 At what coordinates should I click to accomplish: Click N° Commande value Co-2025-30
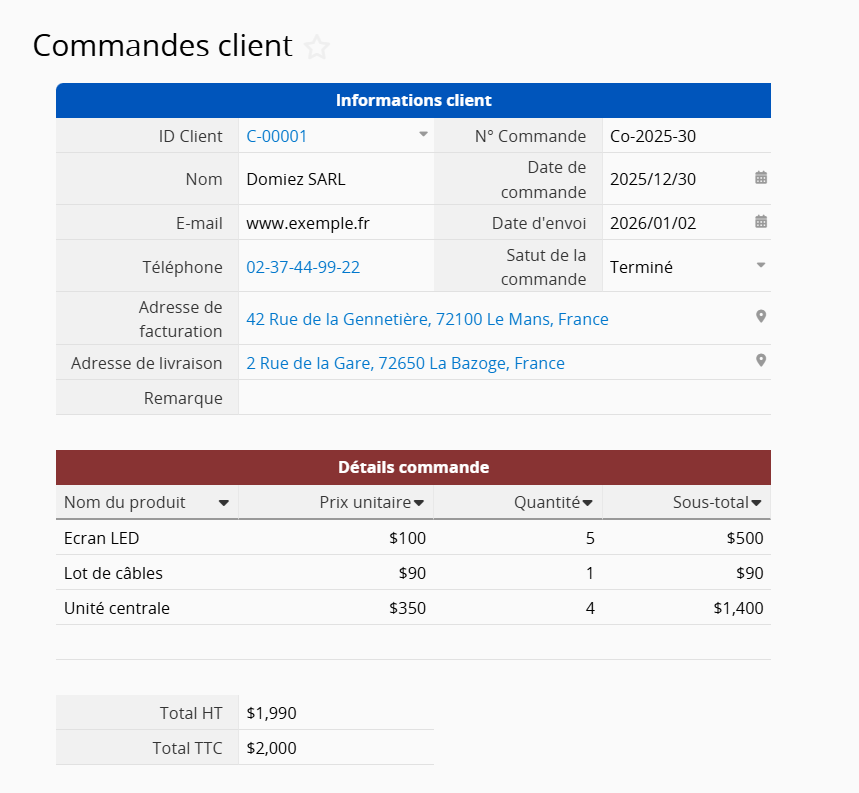[x=653, y=136]
